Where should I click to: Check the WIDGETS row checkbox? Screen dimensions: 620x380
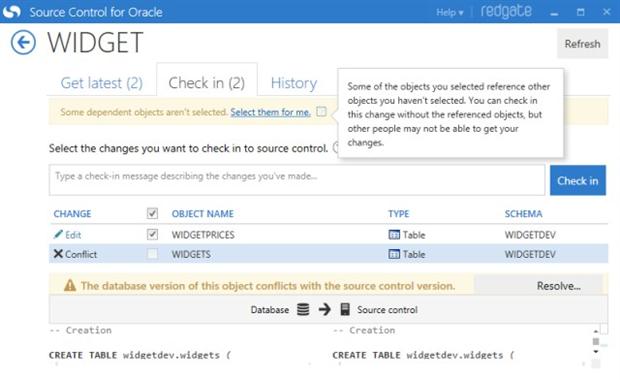pyautogui.click(x=152, y=253)
